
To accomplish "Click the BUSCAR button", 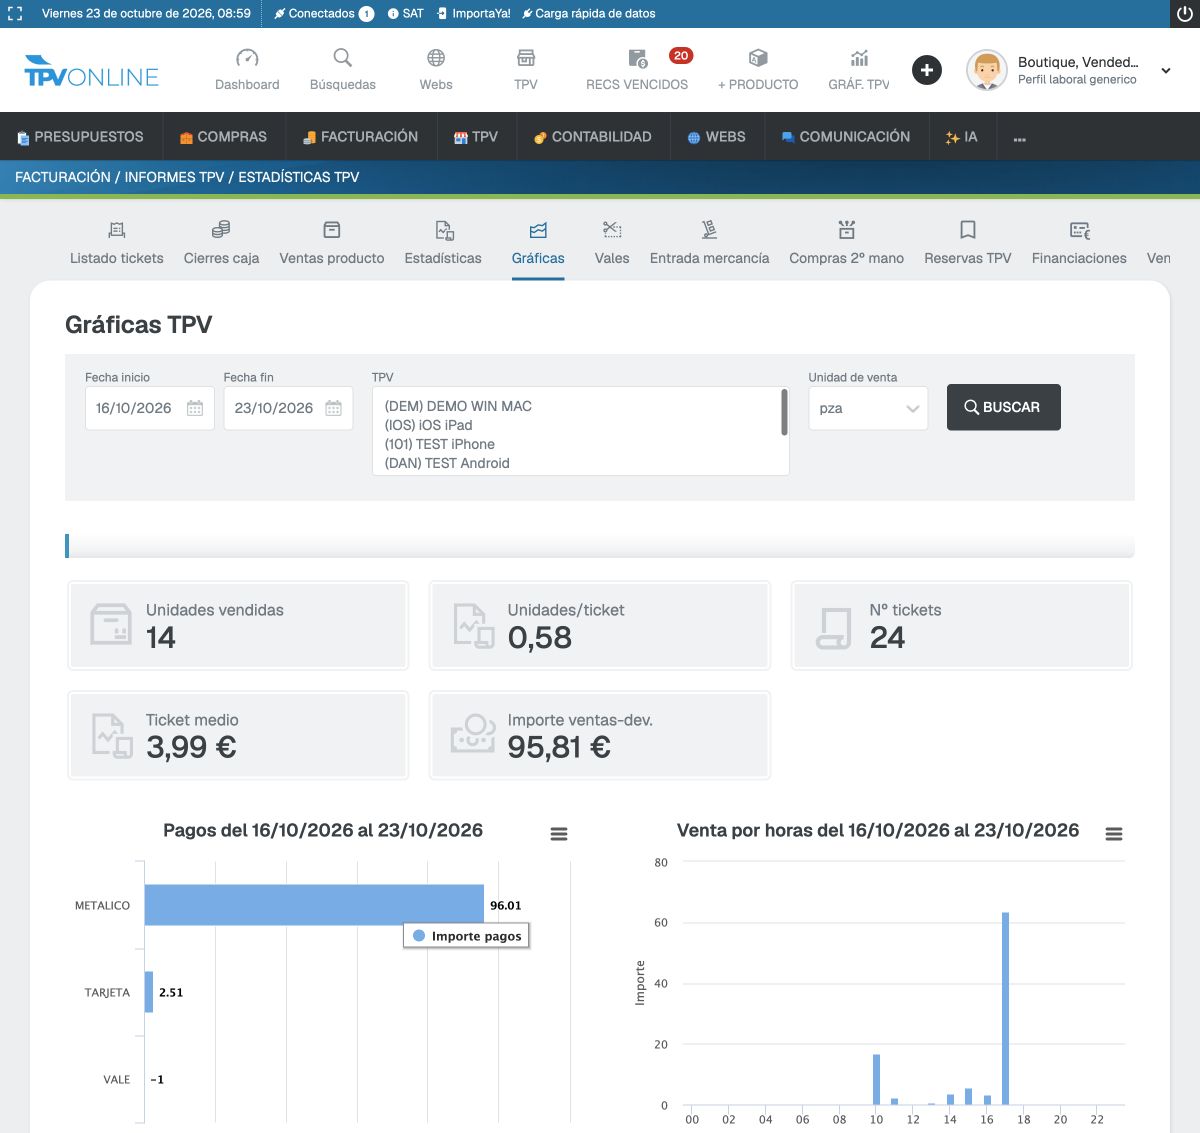I will point(1004,407).
